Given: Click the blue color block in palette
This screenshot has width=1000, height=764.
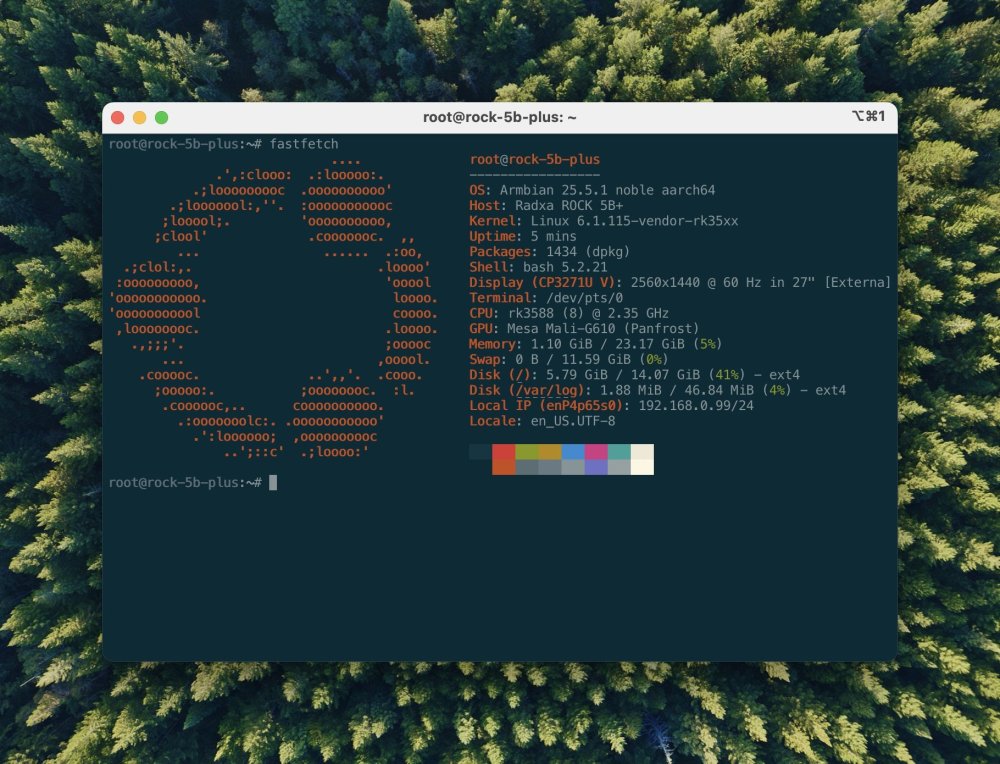Looking at the screenshot, I should pos(573,452).
